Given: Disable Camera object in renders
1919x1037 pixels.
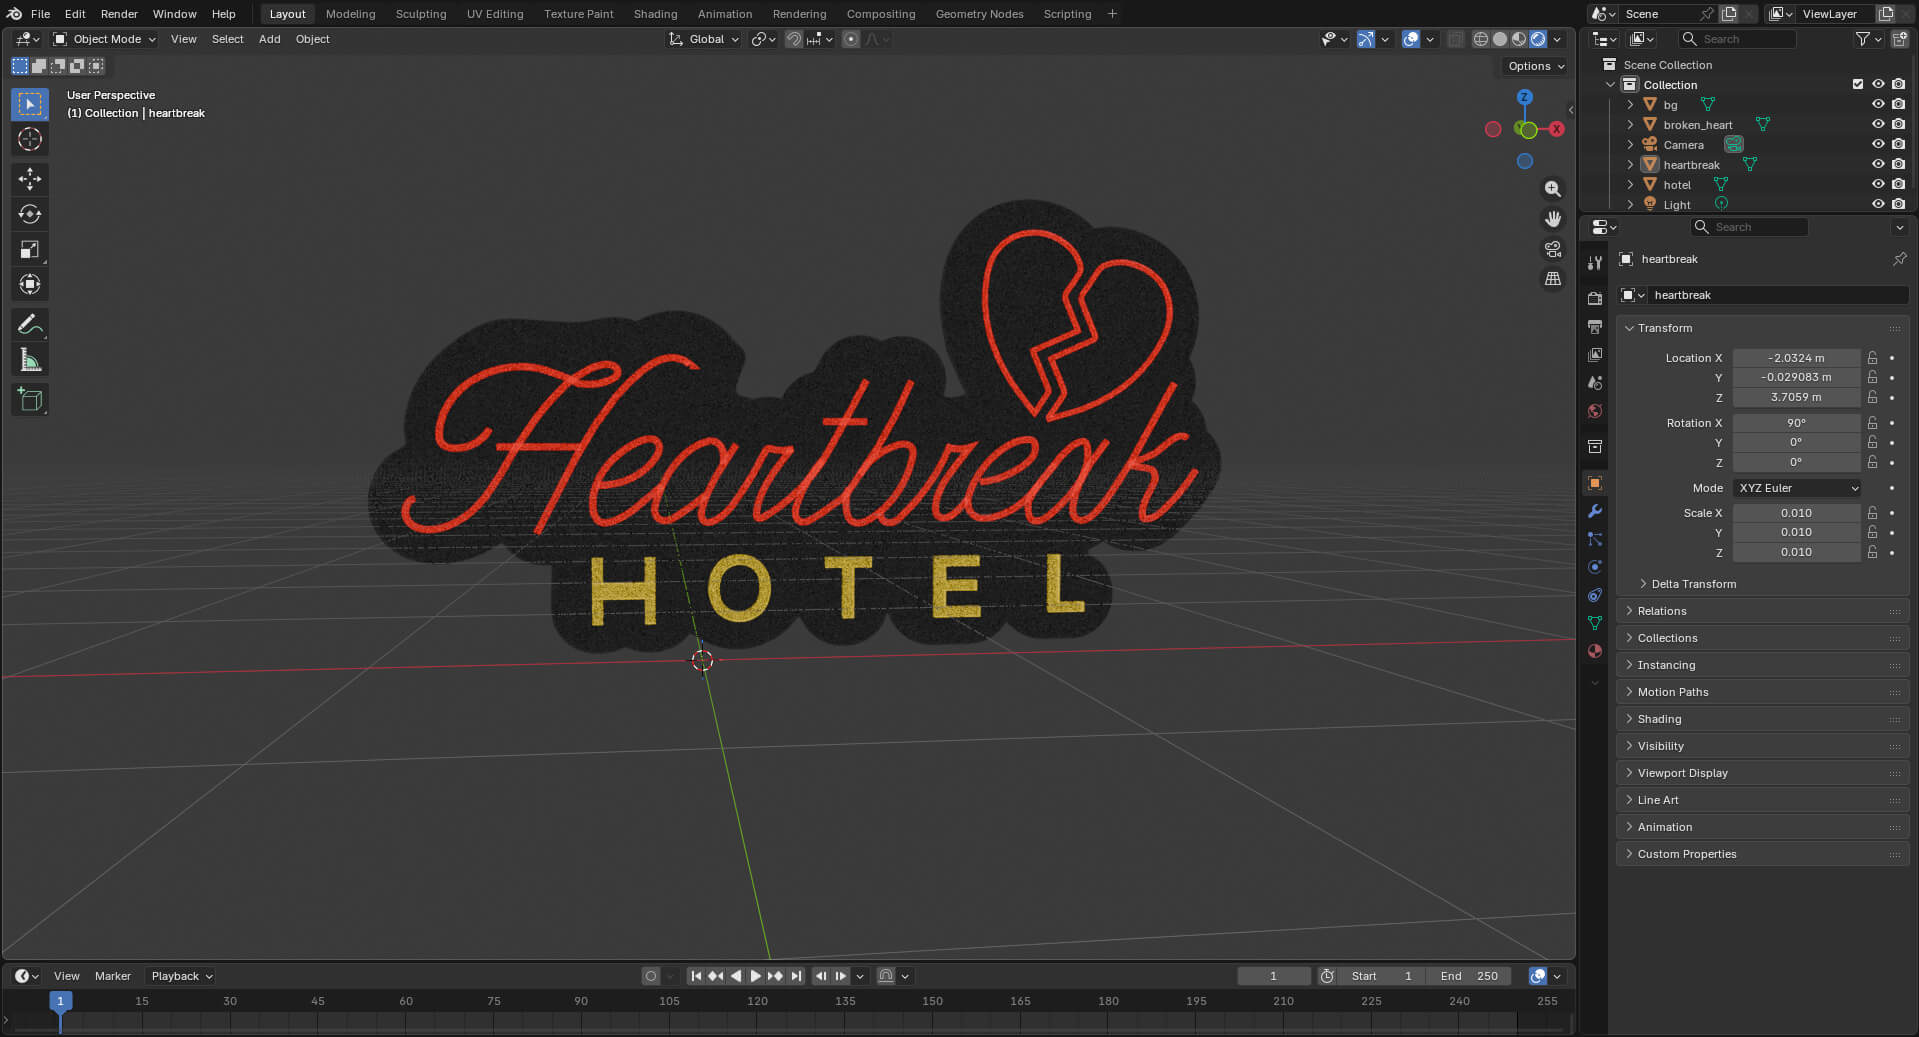Looking at the screenshot, I should pos(1898,144).
